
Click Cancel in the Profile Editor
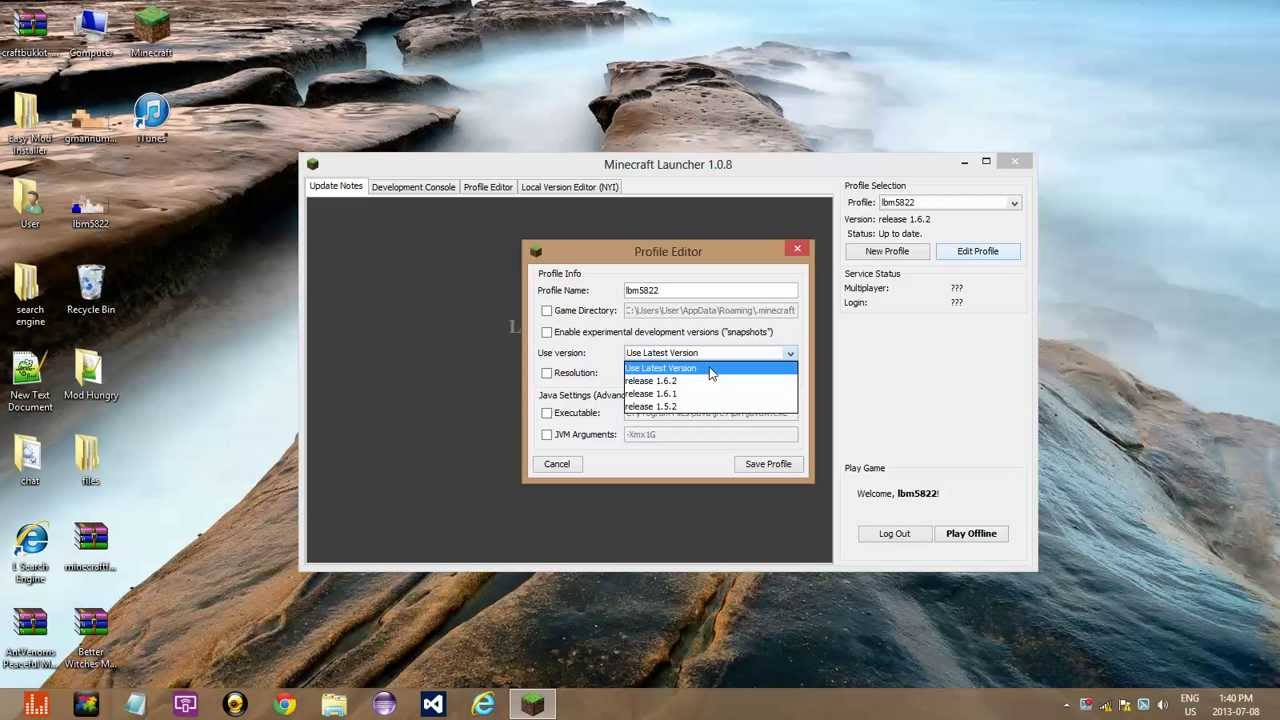(x=557, y=464)
